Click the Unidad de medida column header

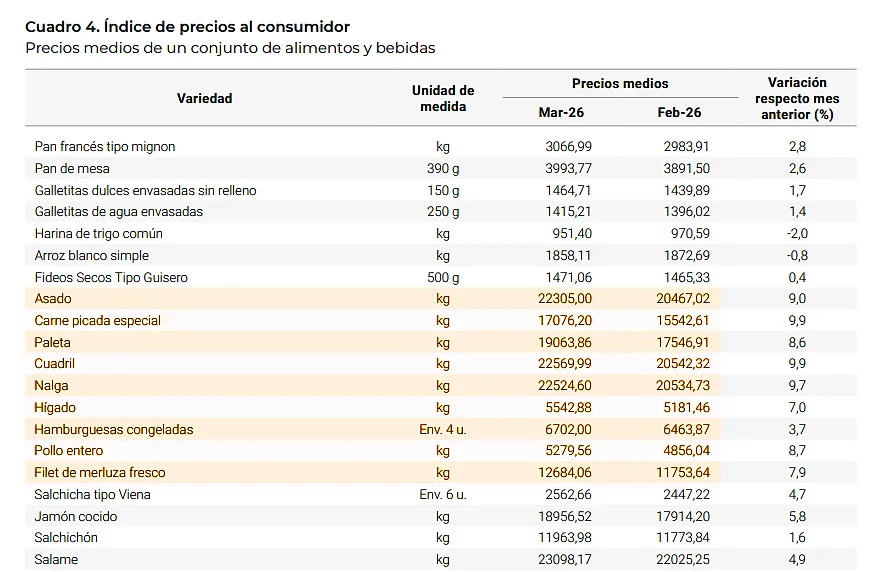442,98
